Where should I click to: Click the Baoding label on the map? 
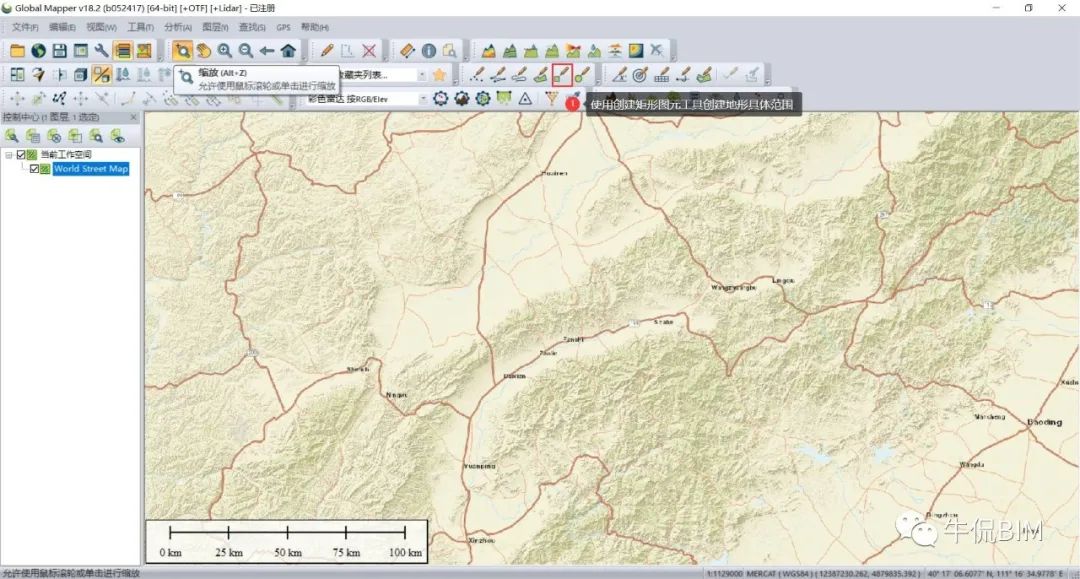[x=1044, y=422]
